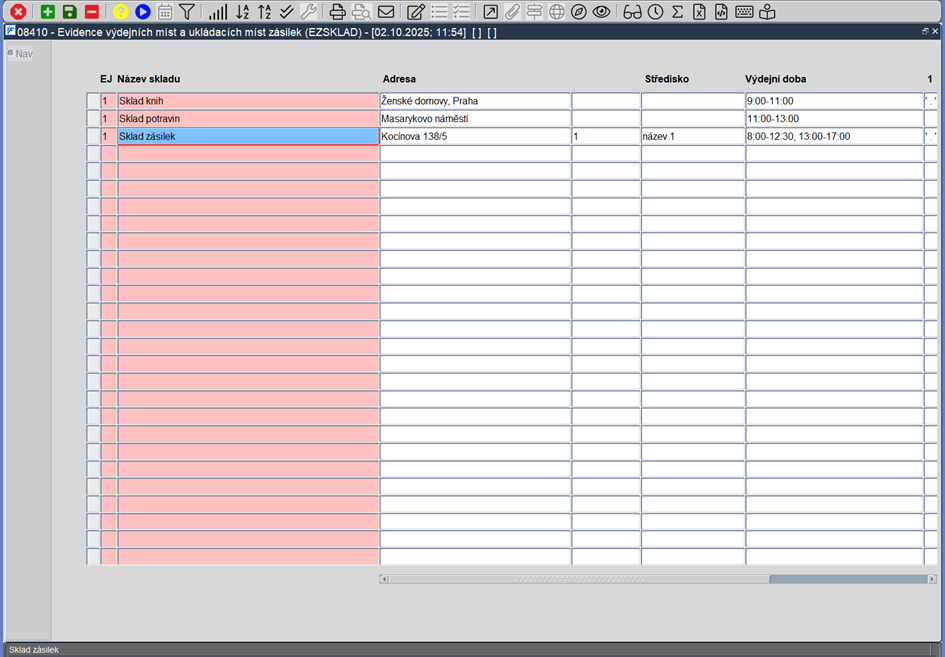The image size is (945, 657).
Task: Open the filter funnel tool
Action: (x=187, y=11)
